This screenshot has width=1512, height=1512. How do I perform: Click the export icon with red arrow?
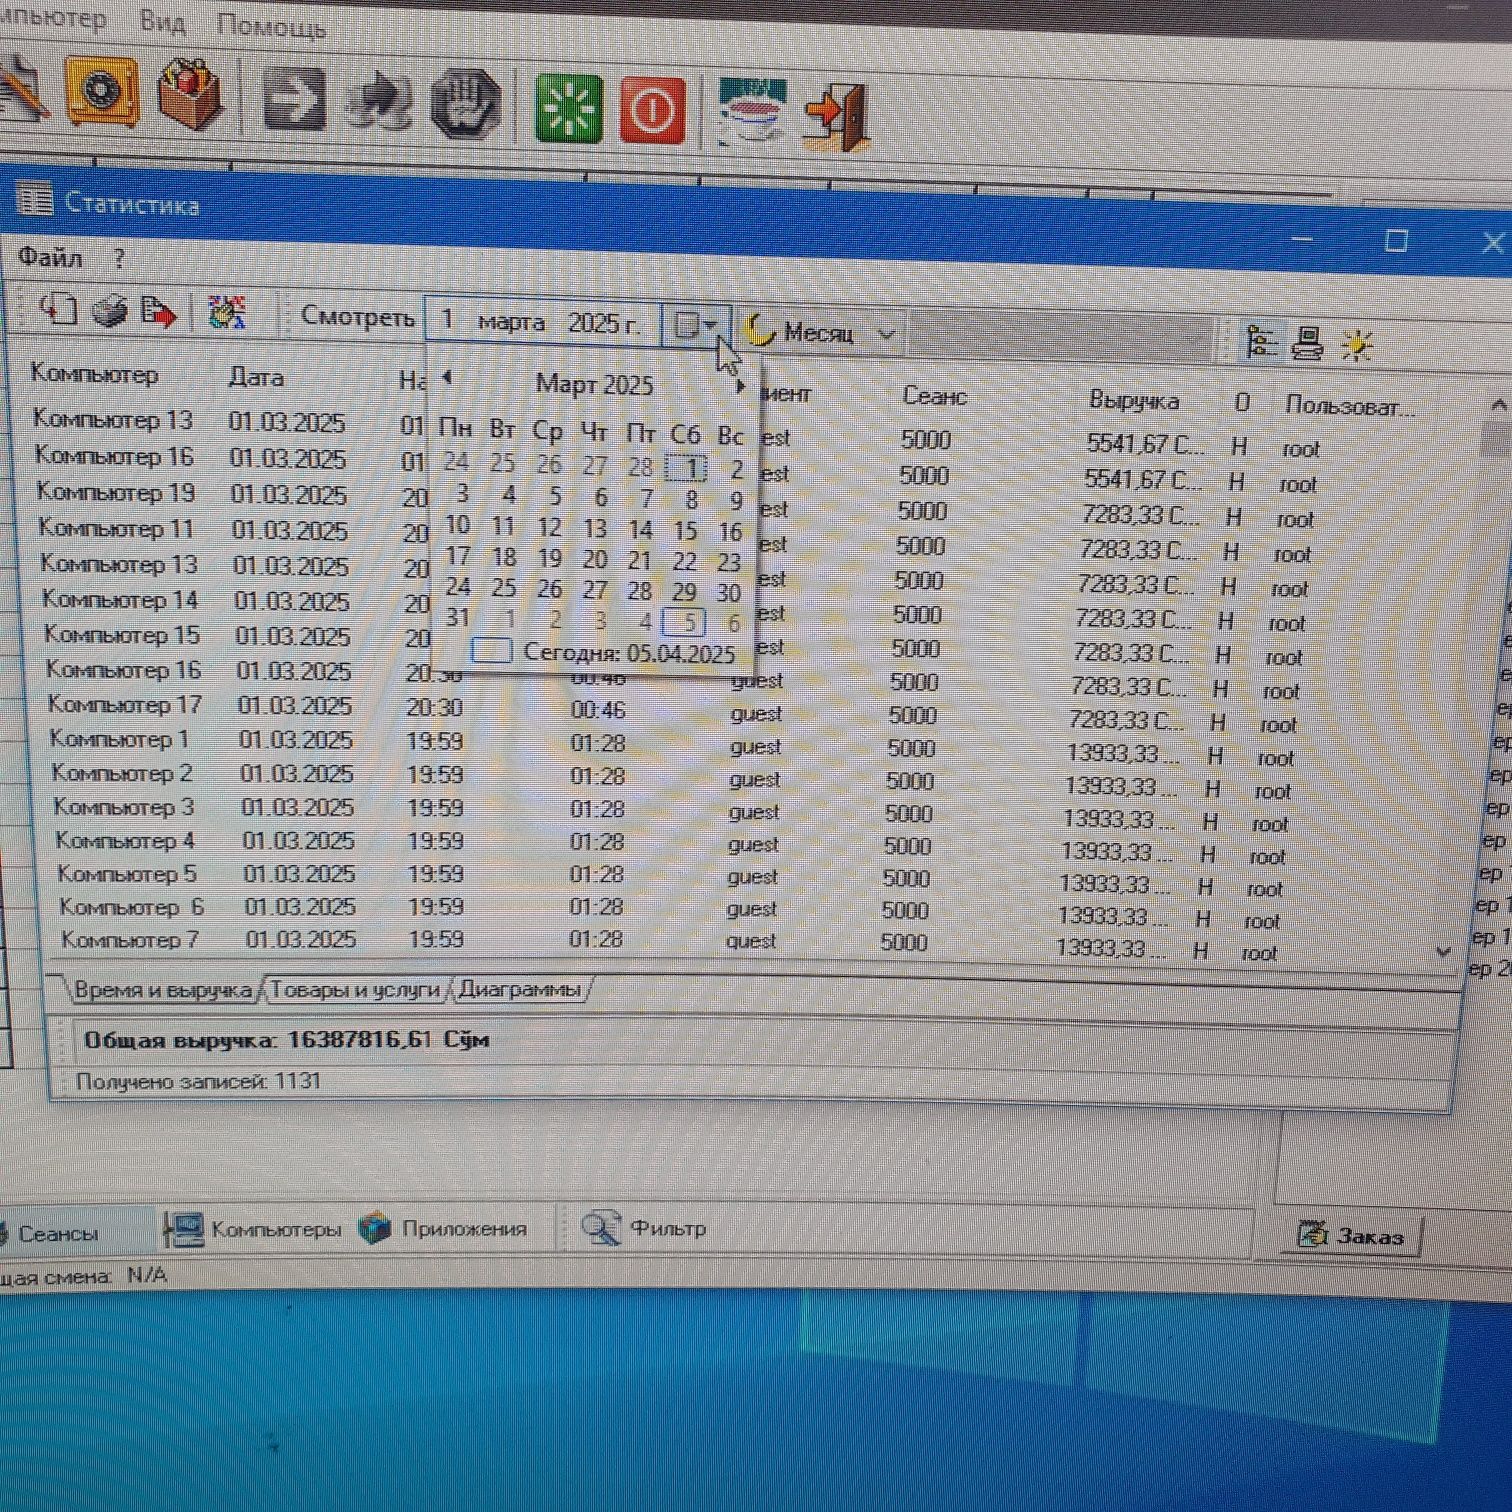158,312
